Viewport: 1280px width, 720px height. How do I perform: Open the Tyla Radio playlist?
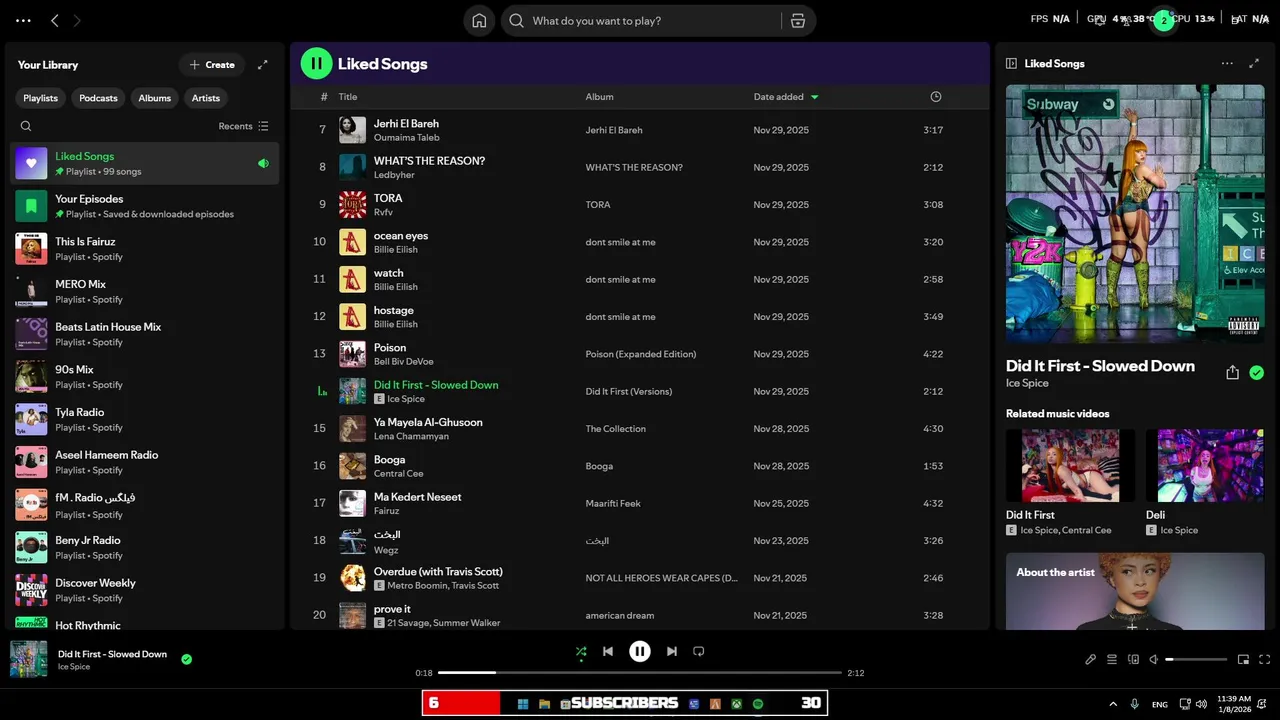145,419
